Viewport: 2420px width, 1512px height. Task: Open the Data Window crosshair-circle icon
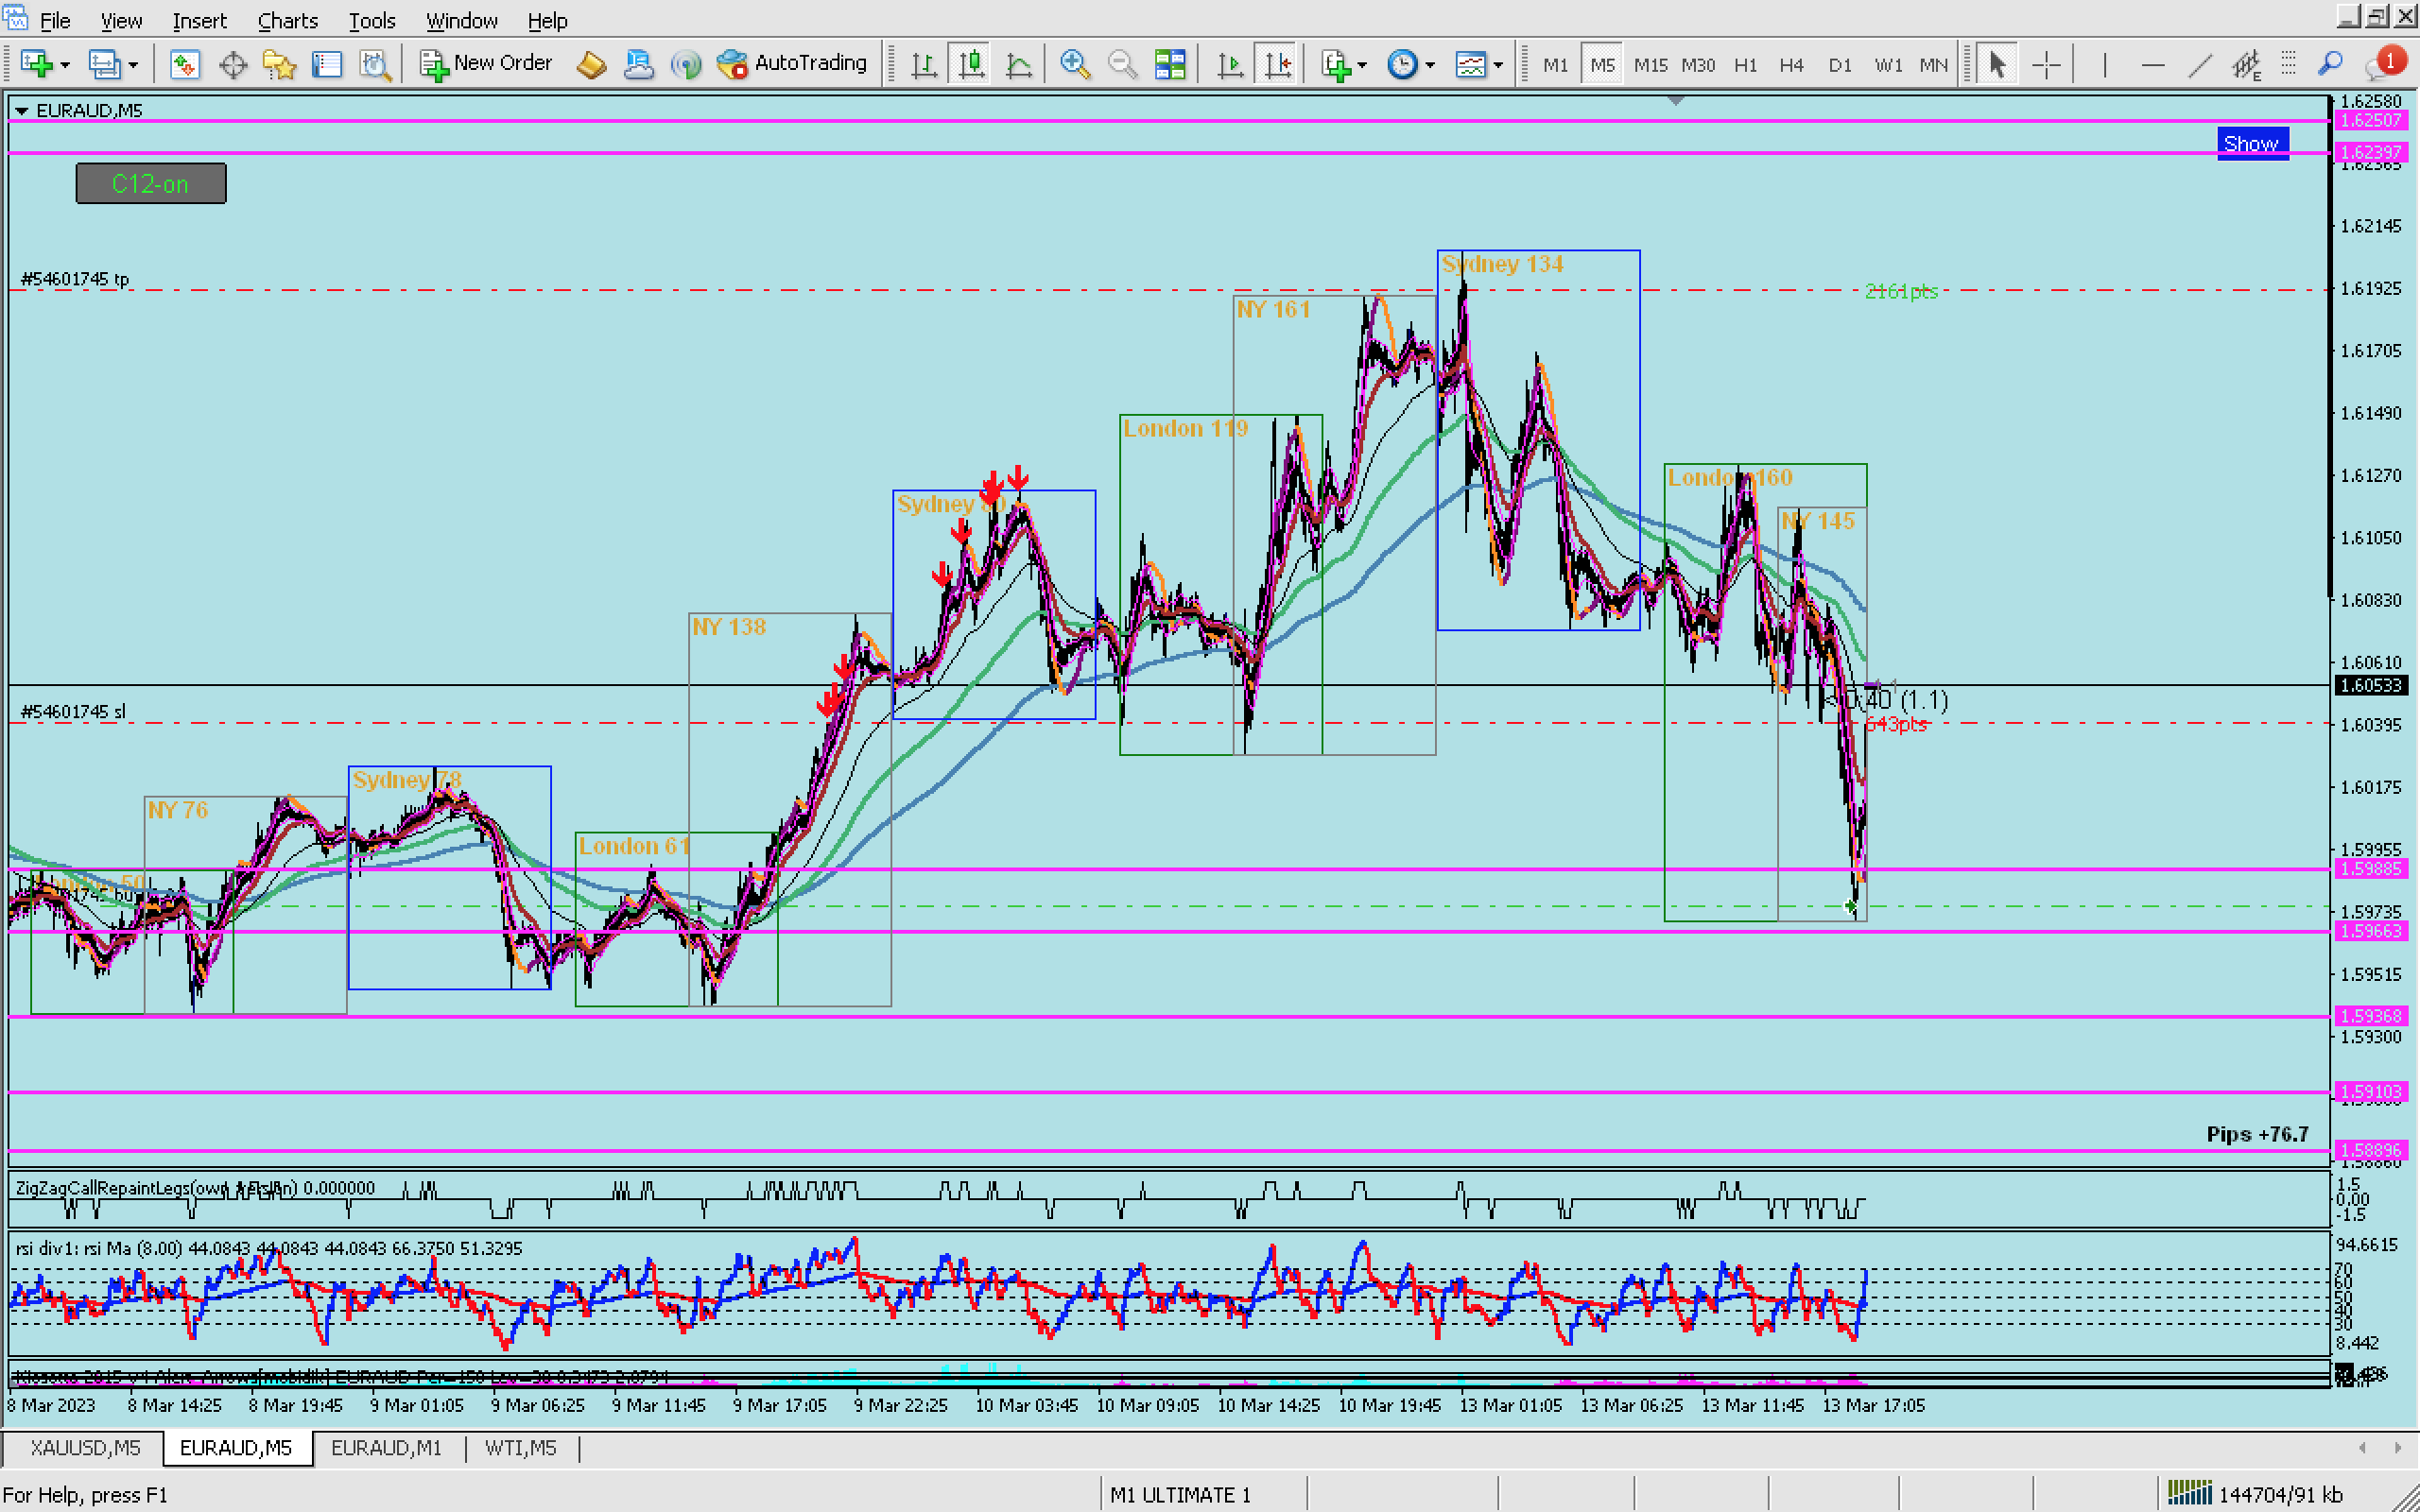click(232, 65)
